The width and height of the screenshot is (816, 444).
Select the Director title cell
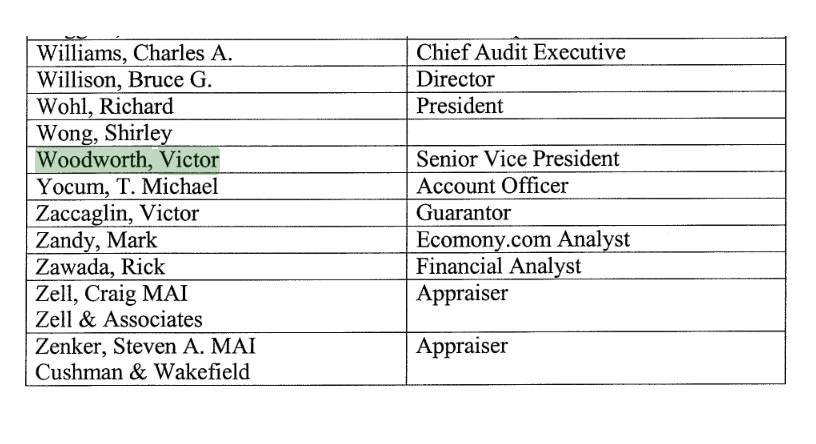point(596,79)
